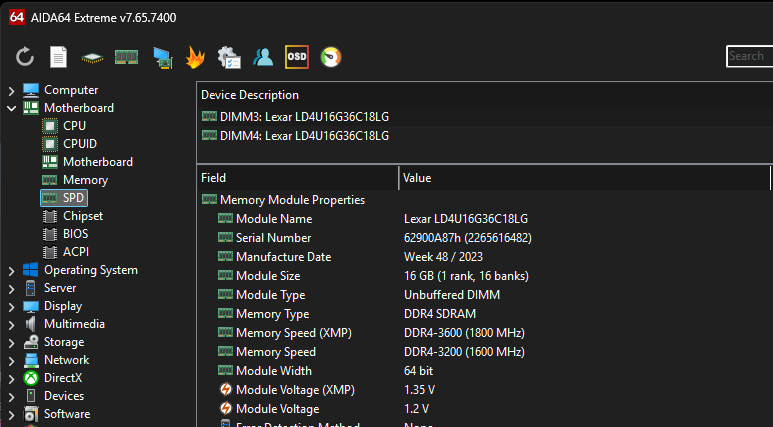Select DirectX in the tree

[63, 378]
